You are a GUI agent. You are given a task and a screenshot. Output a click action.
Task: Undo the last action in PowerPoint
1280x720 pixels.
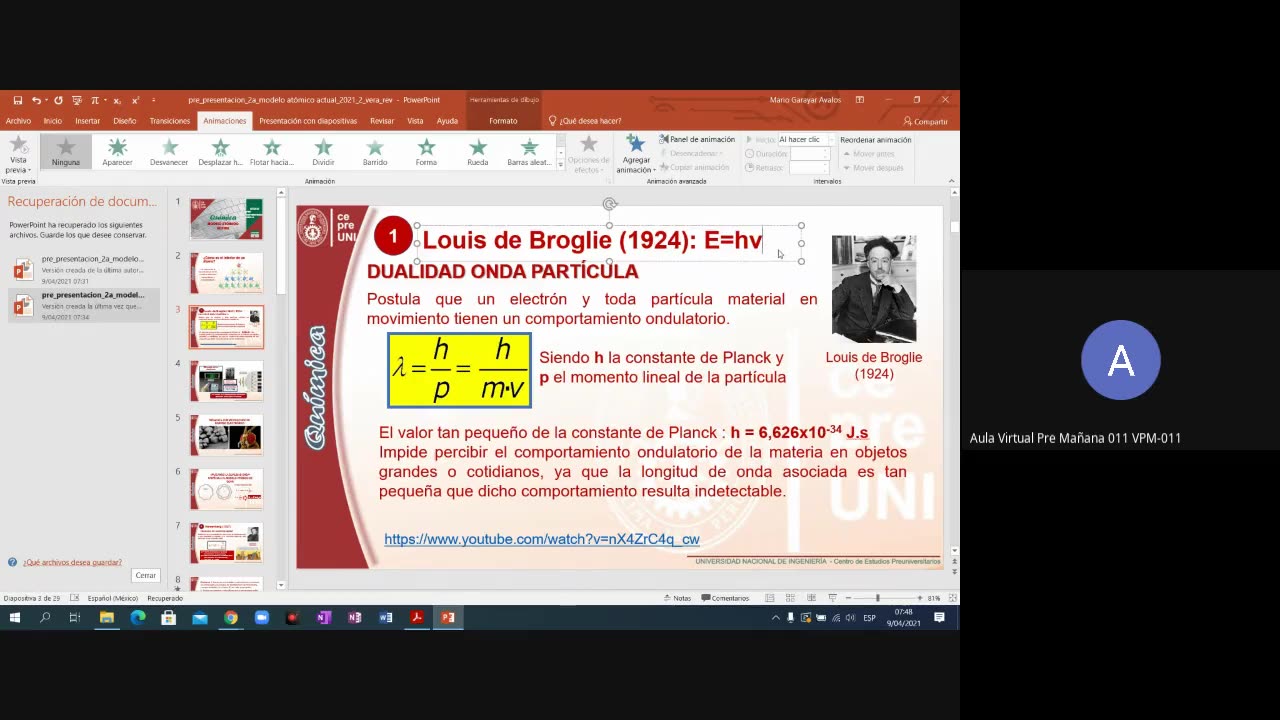(36, 100)
